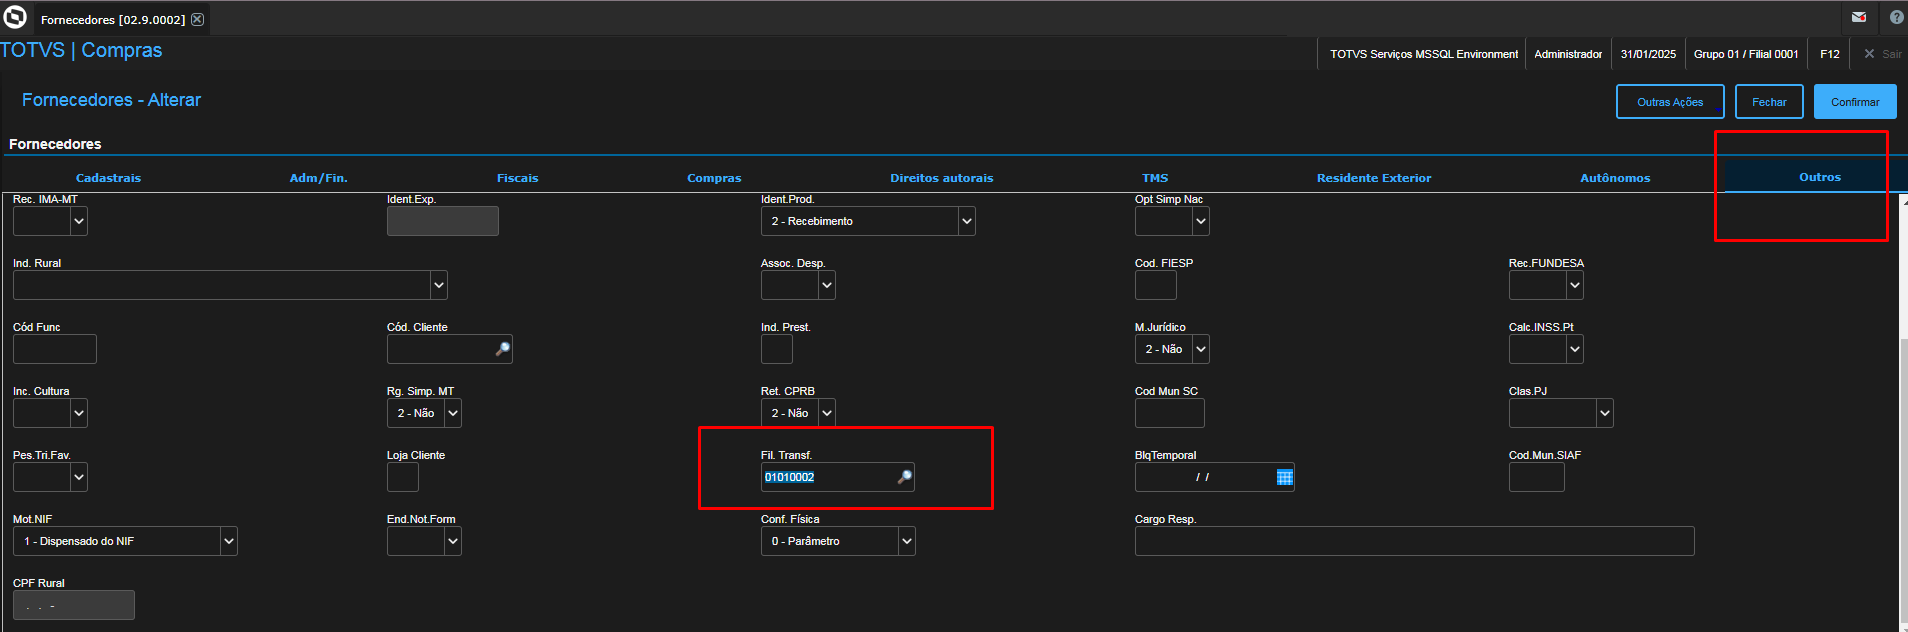The height and width of the screenshot is (632, 1908).
Task: Click the CPF Rural field
Action: click(74, 605)
